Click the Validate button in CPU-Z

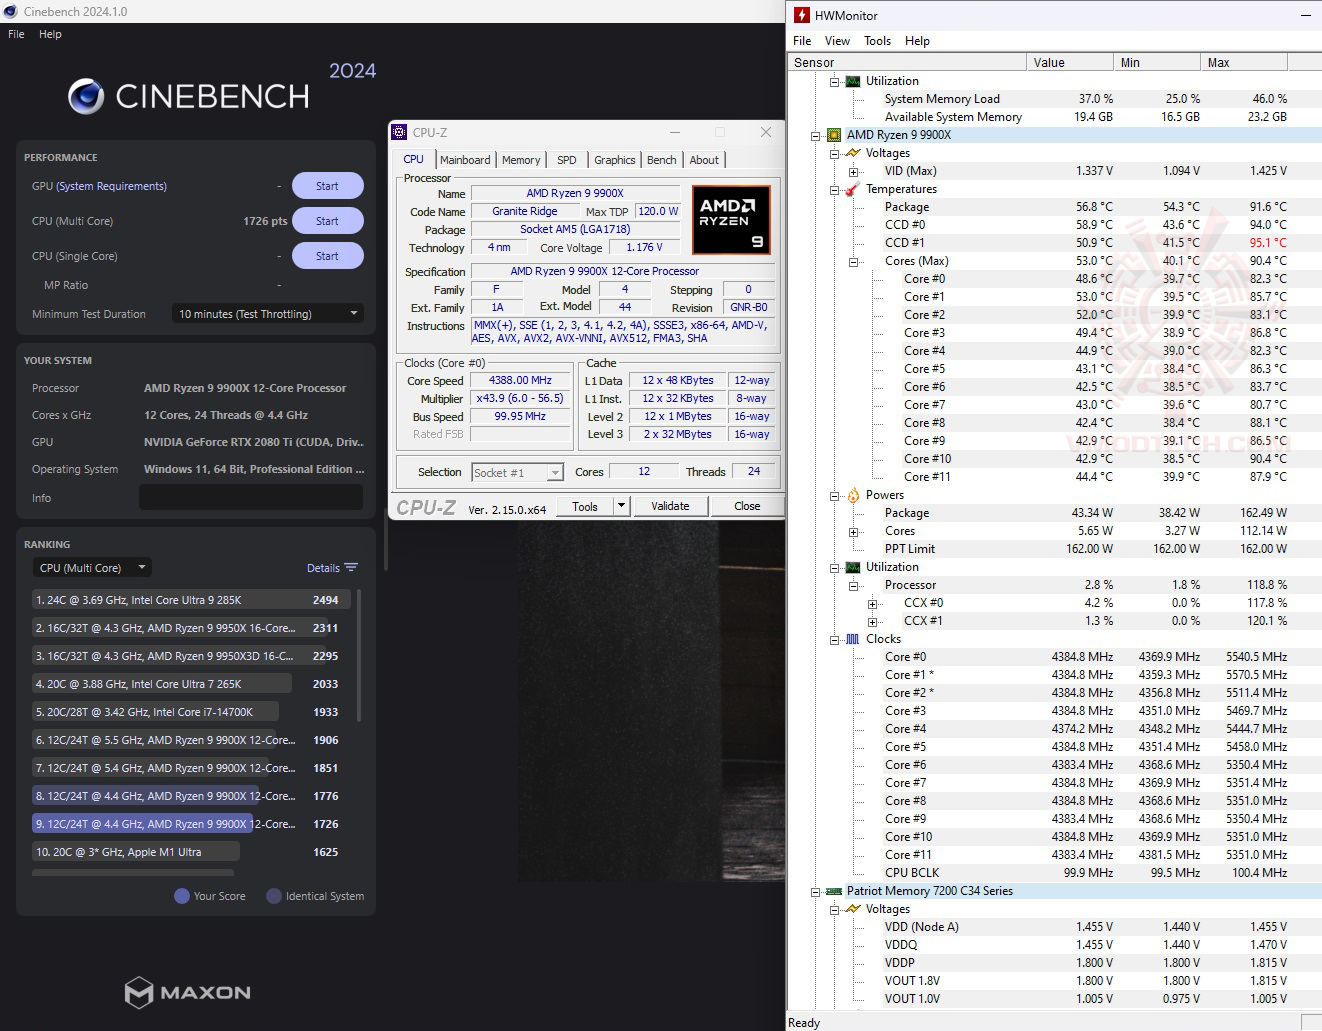click(x=670, y=506)
